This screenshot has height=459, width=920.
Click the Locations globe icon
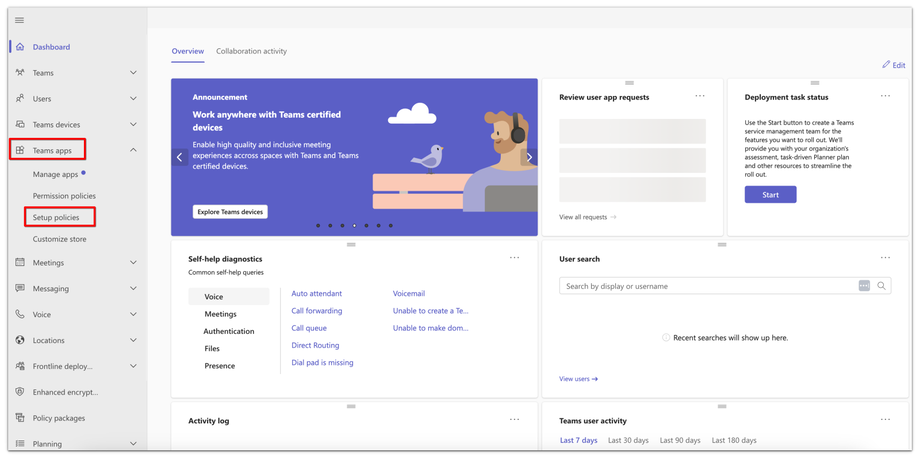tap(20, 340)
